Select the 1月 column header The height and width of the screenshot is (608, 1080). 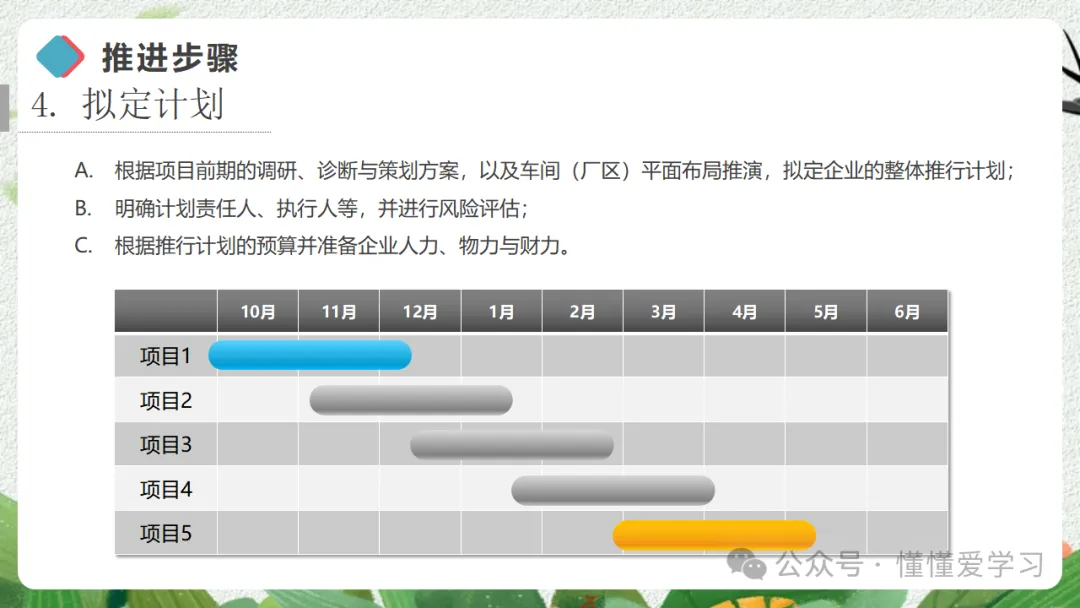501,311
